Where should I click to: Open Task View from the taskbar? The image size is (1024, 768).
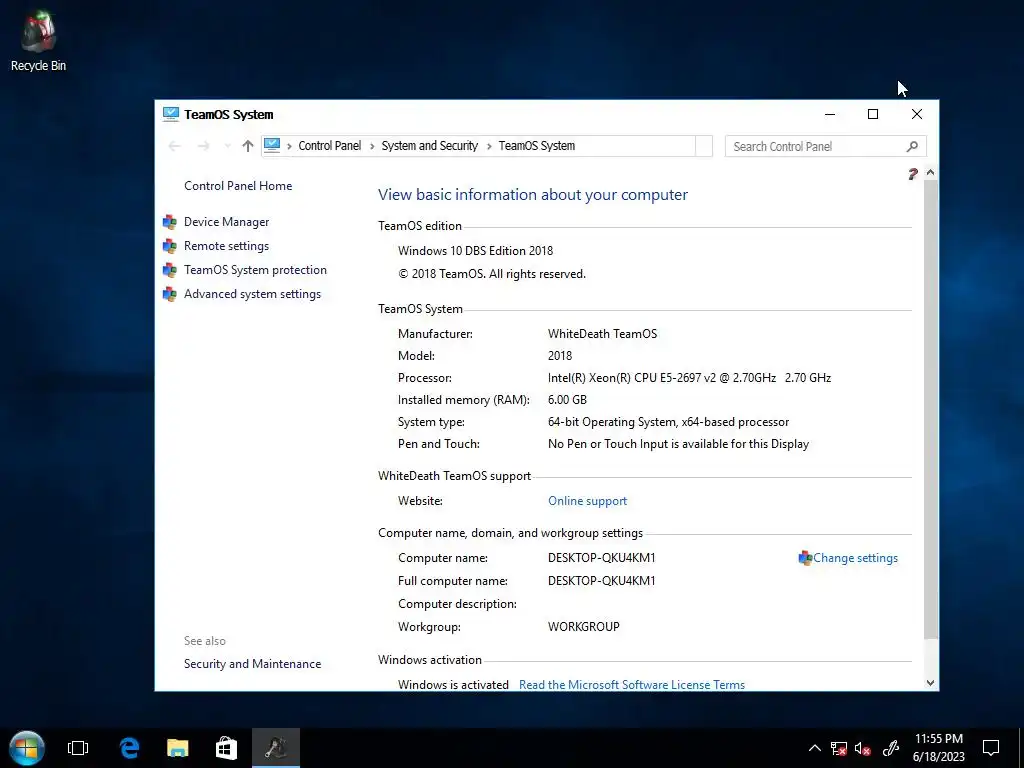pyautogui.click(x=78, y=748)
